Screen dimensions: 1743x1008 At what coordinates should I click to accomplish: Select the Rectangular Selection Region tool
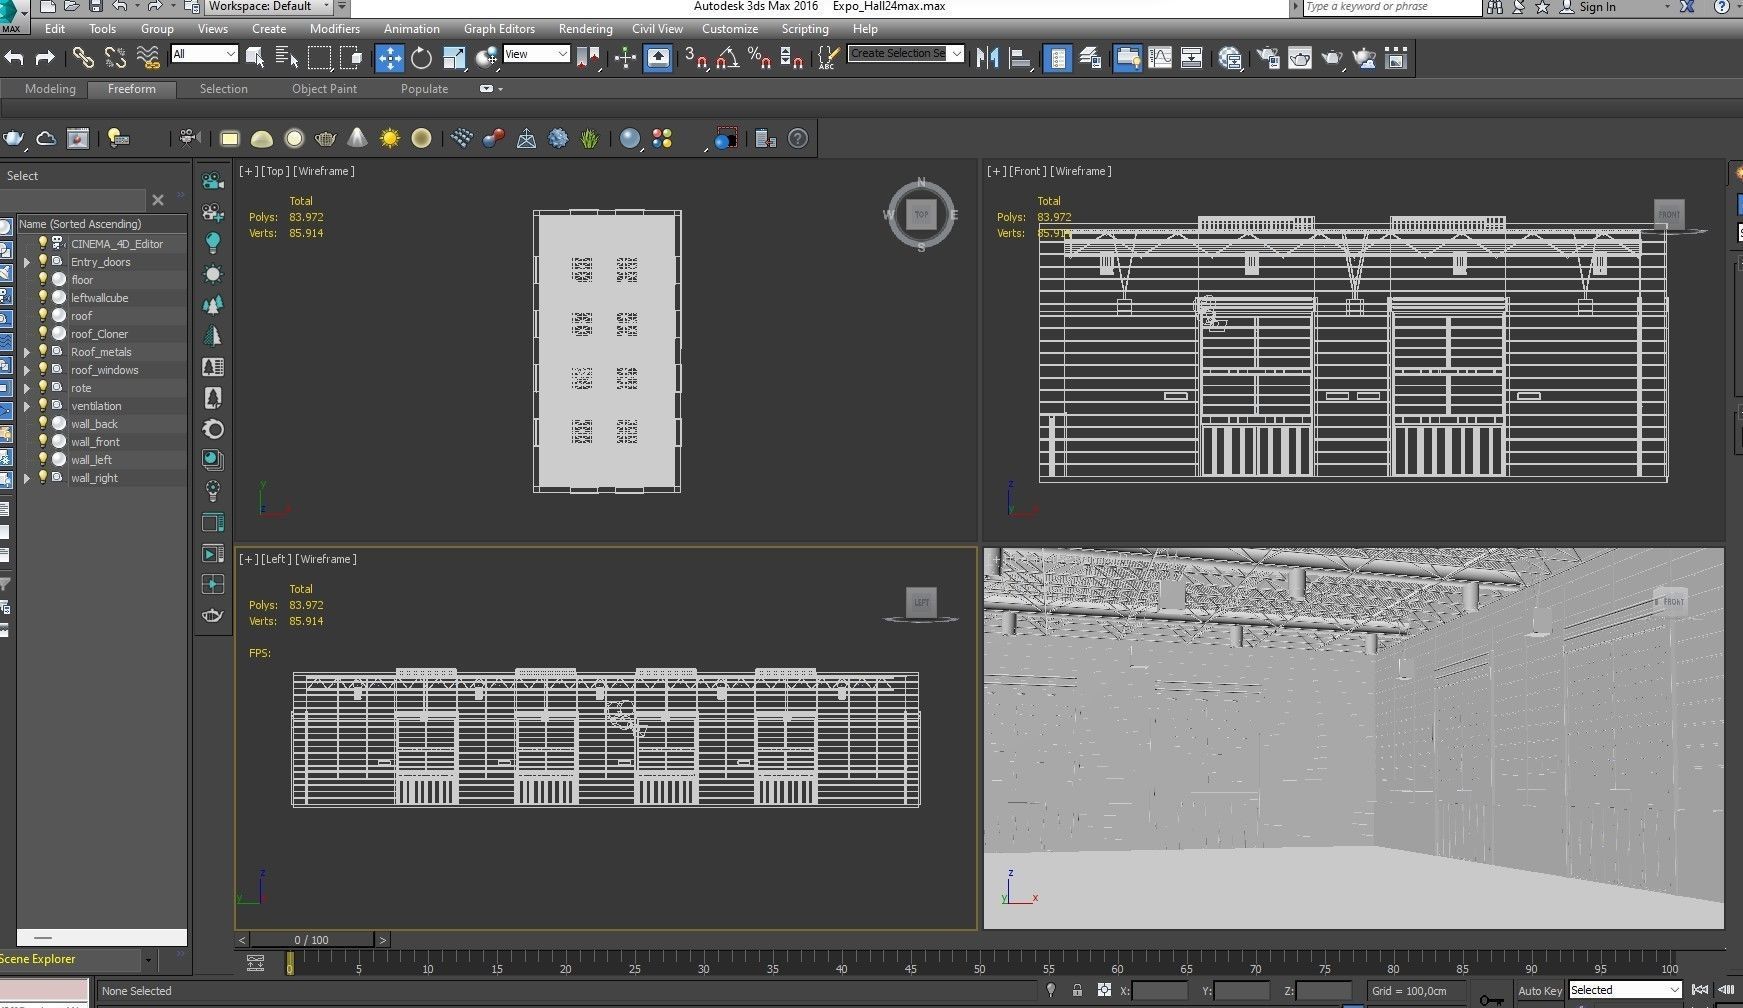(319, 58)
